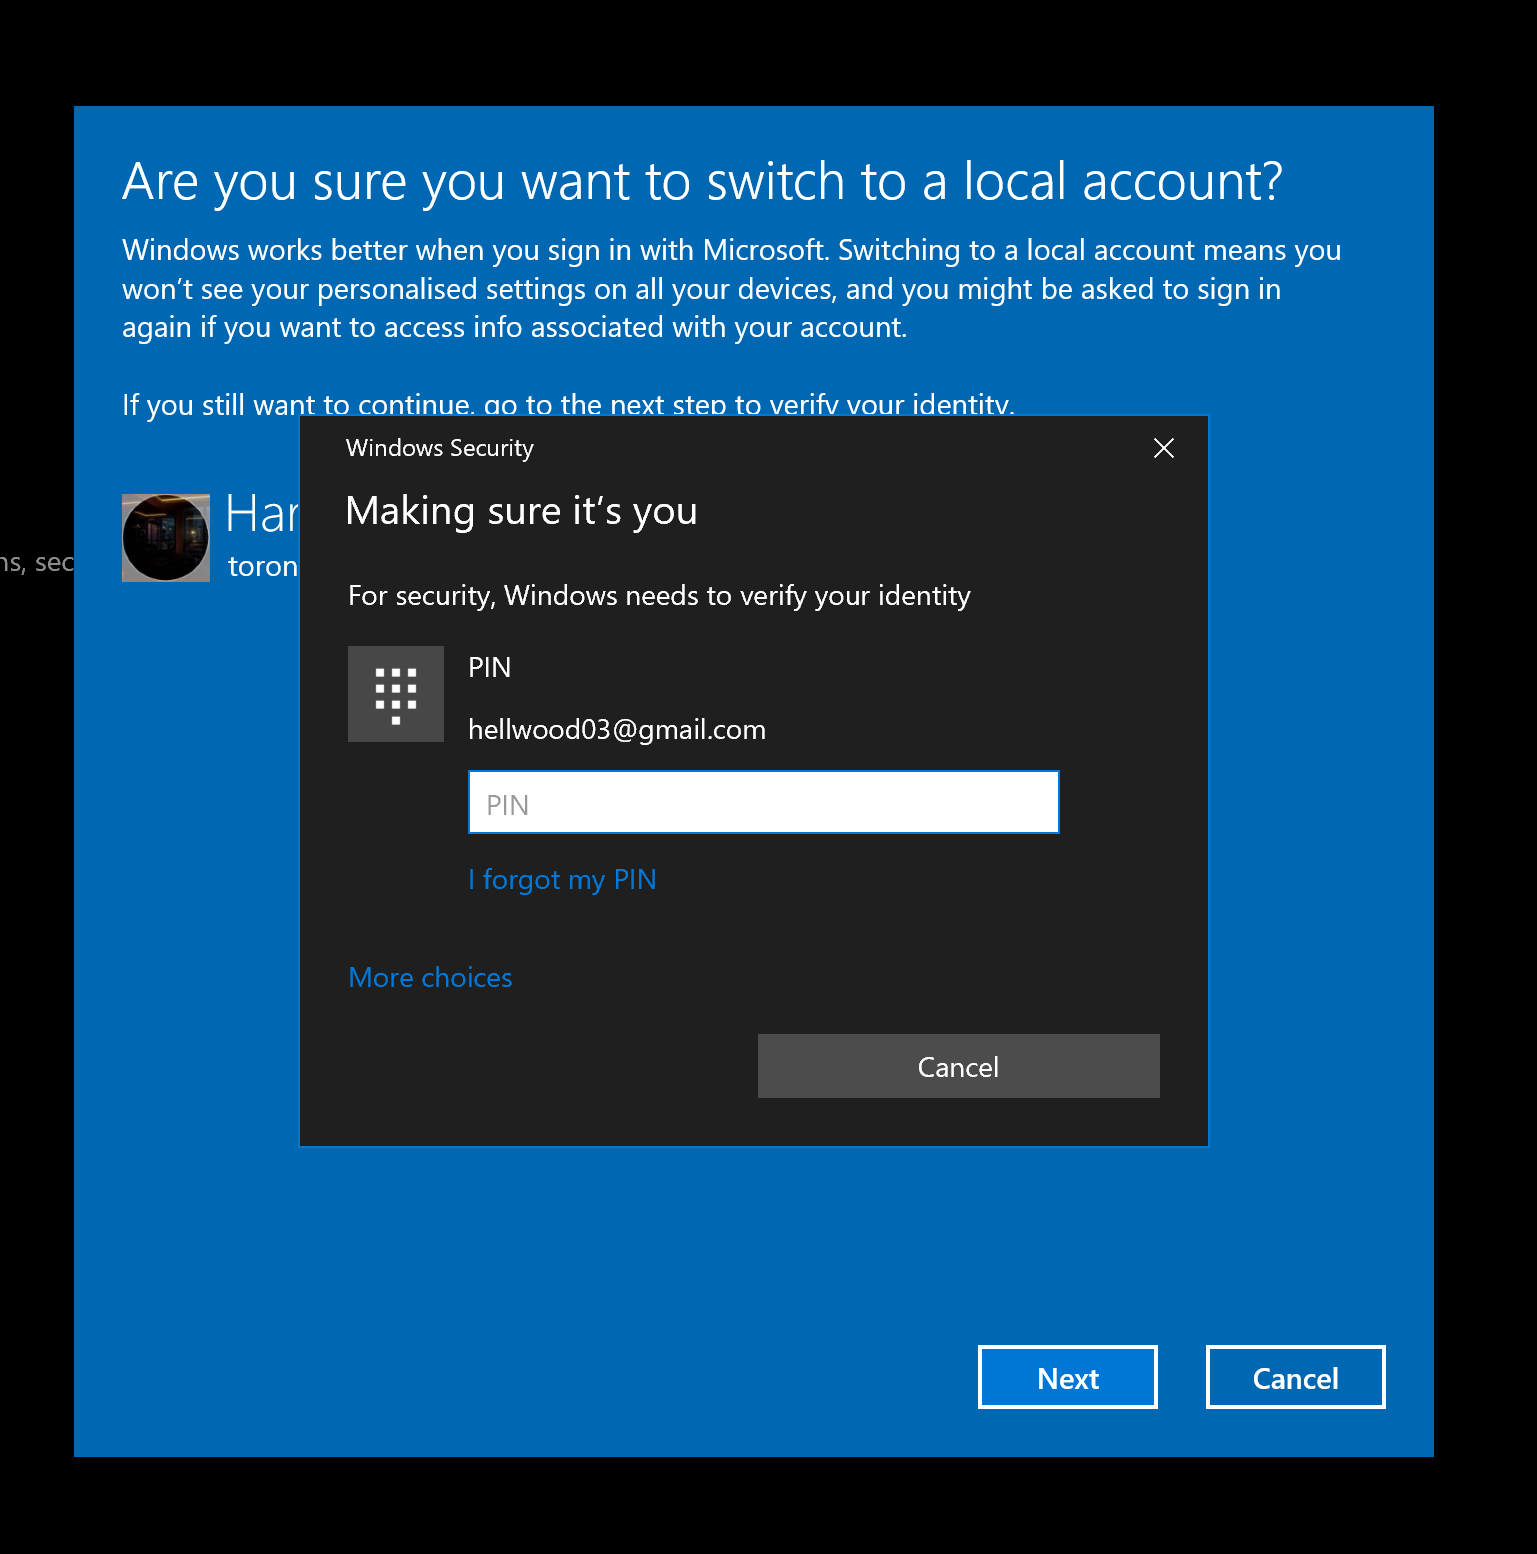Click the numeric pad symbol beside PIN
This screenshot has width=1537, height=1554.
pyautogui.click(x=396, y=694)
